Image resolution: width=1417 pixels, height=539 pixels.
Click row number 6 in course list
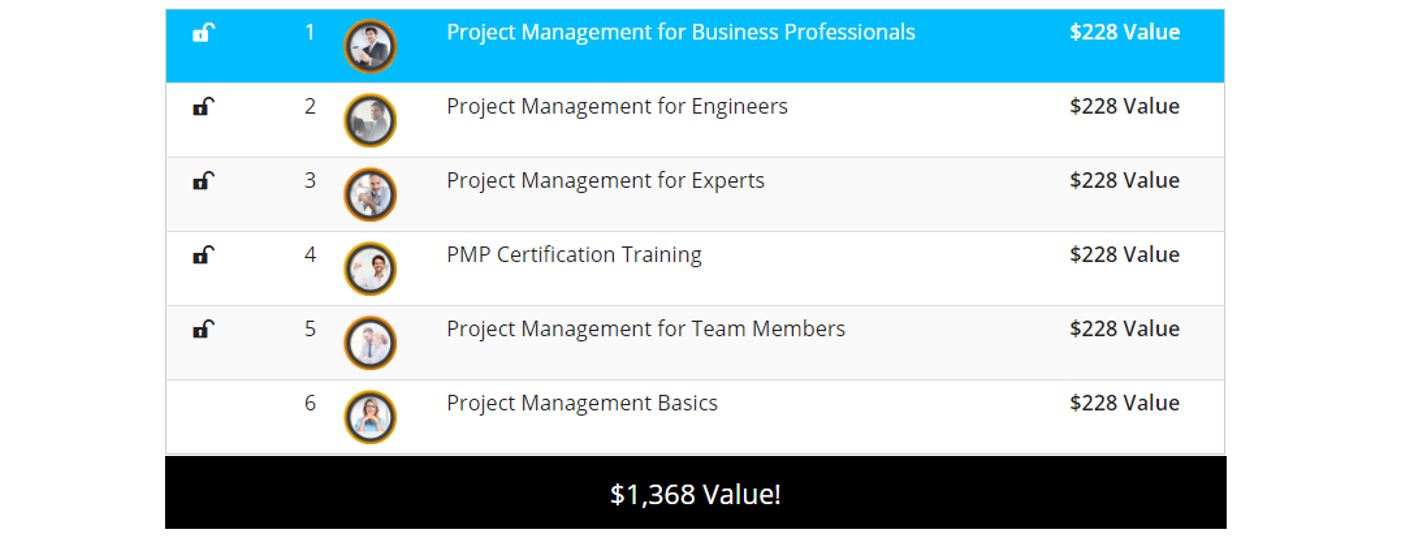point(310,403)
